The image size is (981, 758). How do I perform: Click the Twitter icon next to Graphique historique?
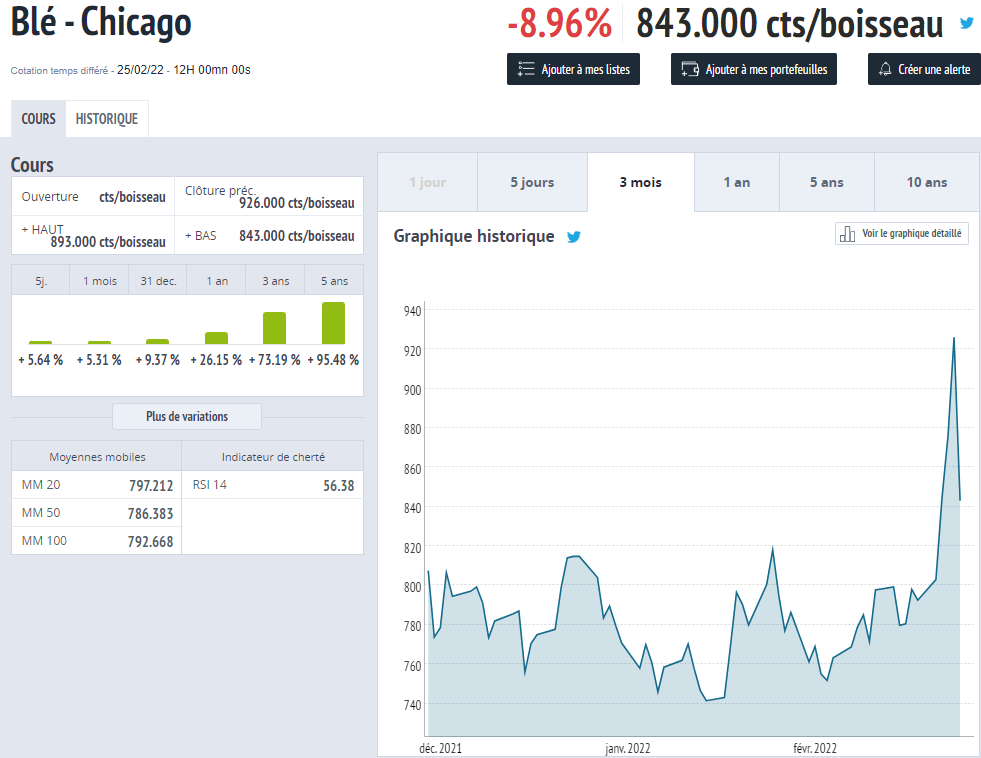pos(574,236)
